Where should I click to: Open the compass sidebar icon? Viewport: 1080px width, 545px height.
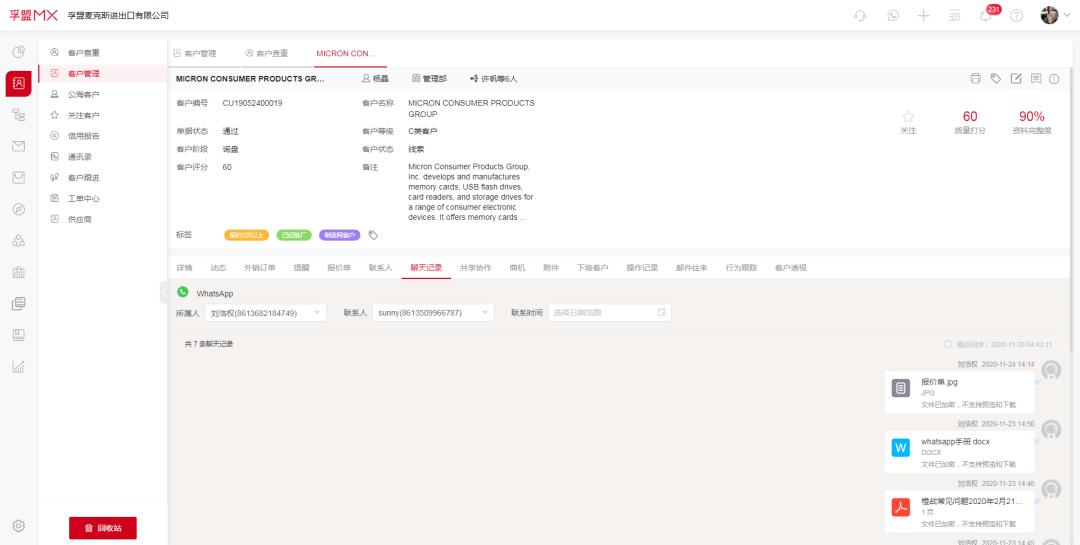(19, 209)
